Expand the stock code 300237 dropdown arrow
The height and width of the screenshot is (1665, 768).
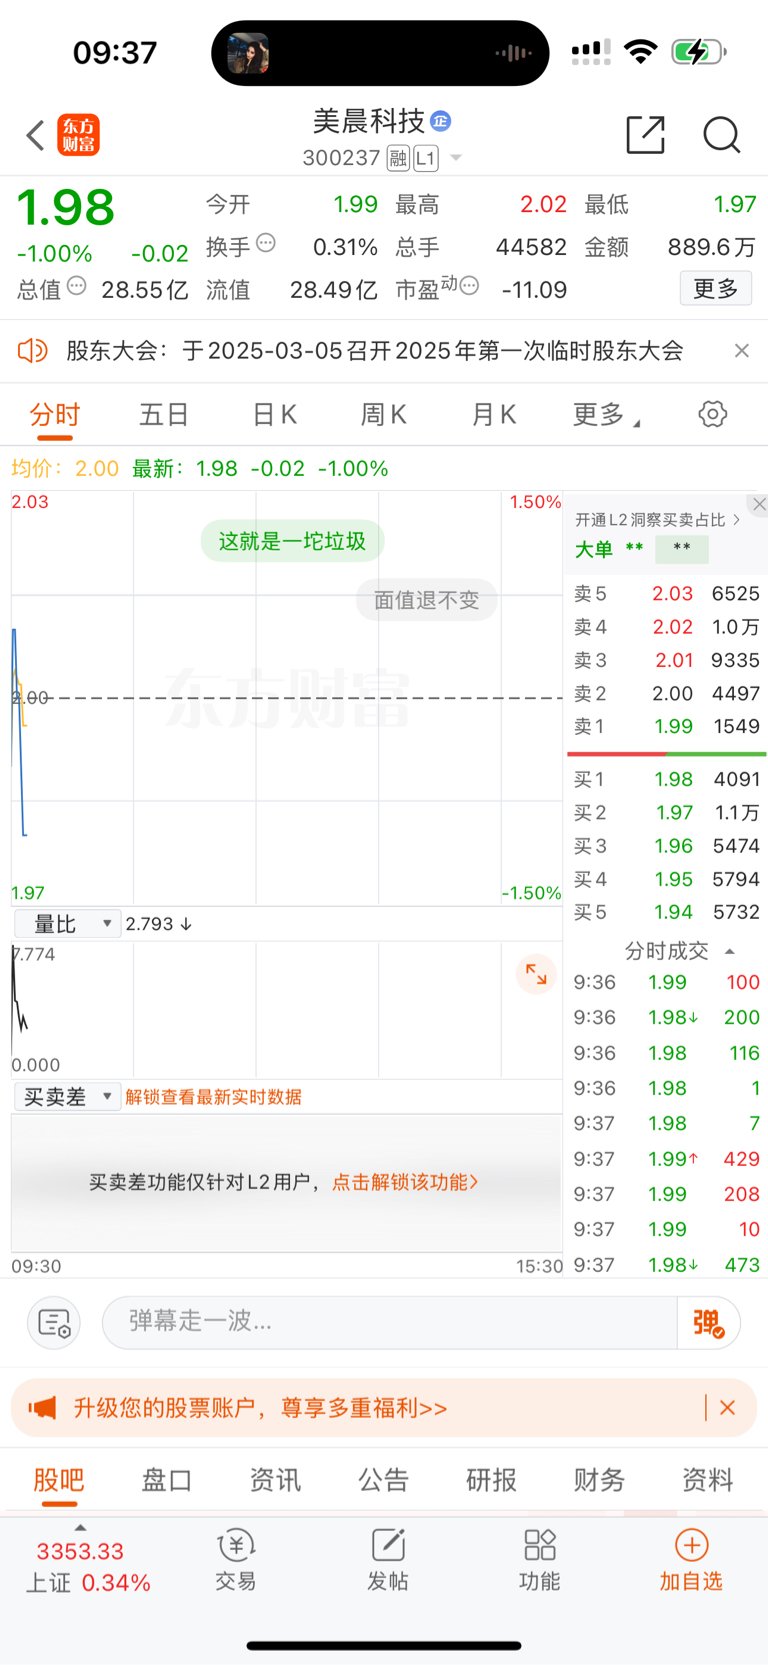[x=456, y=158]
